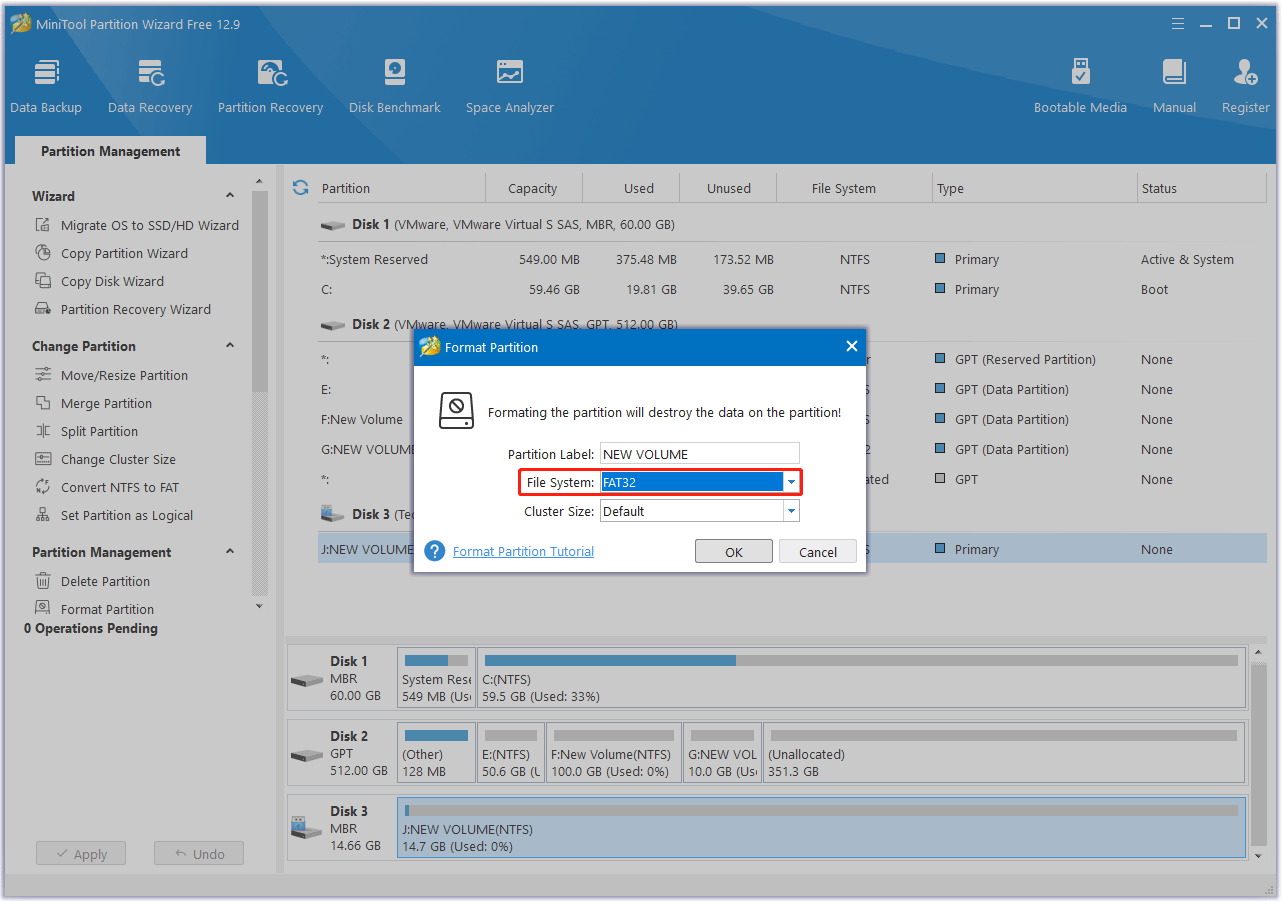Screen dimensions: 1282x902
Task: Choose Move/Resize Partition
Action: [111, 375]
